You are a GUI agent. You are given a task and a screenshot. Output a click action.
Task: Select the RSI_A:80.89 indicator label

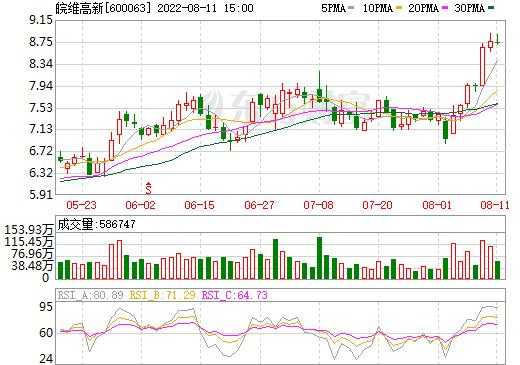click(x=91, y=295)
